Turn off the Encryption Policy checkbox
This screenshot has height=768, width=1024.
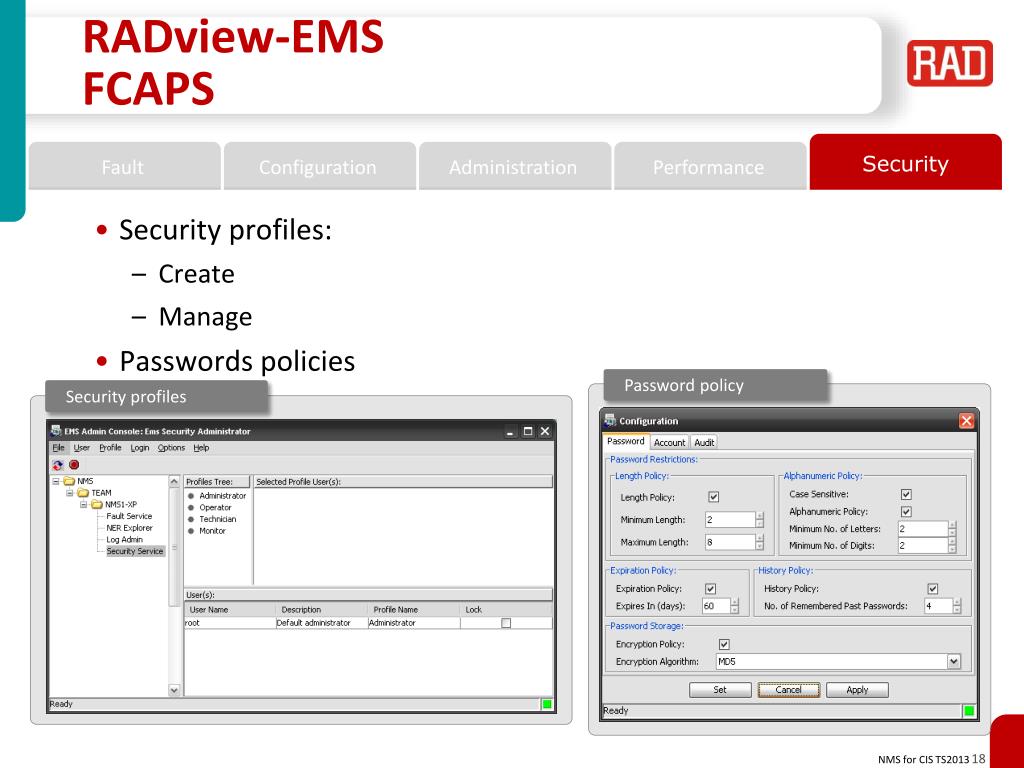(724, 644)
